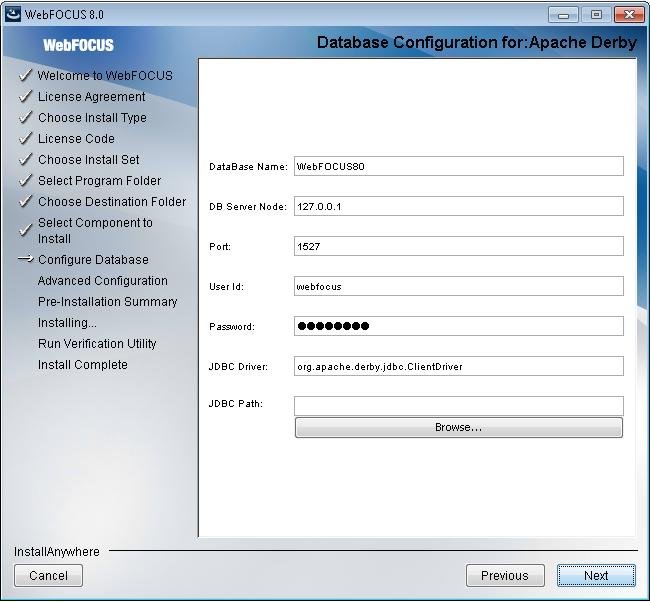The height and width of the screenshot is (602, 650).
Task: Click the Pre-Installation Summary step label
Action: [108, 301]
